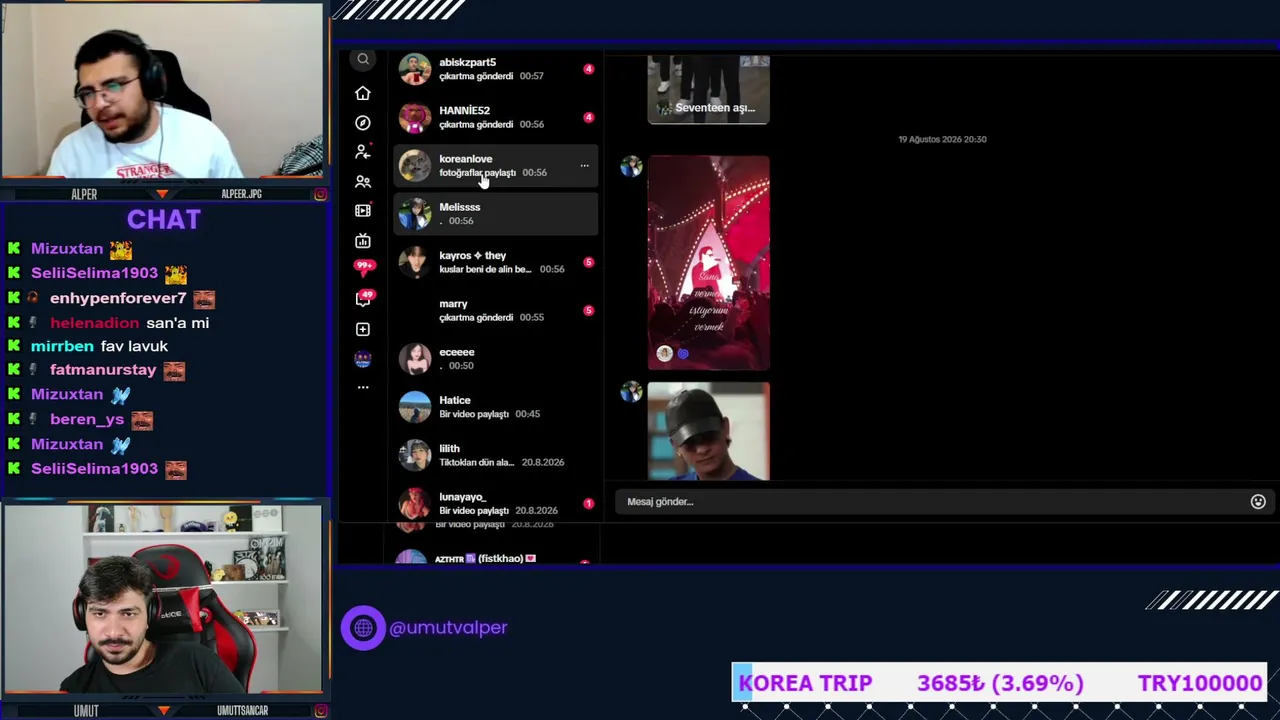Screen dimensions: 1280x720
Task: Open the HANNİE52 conversation
Action: 496,117
